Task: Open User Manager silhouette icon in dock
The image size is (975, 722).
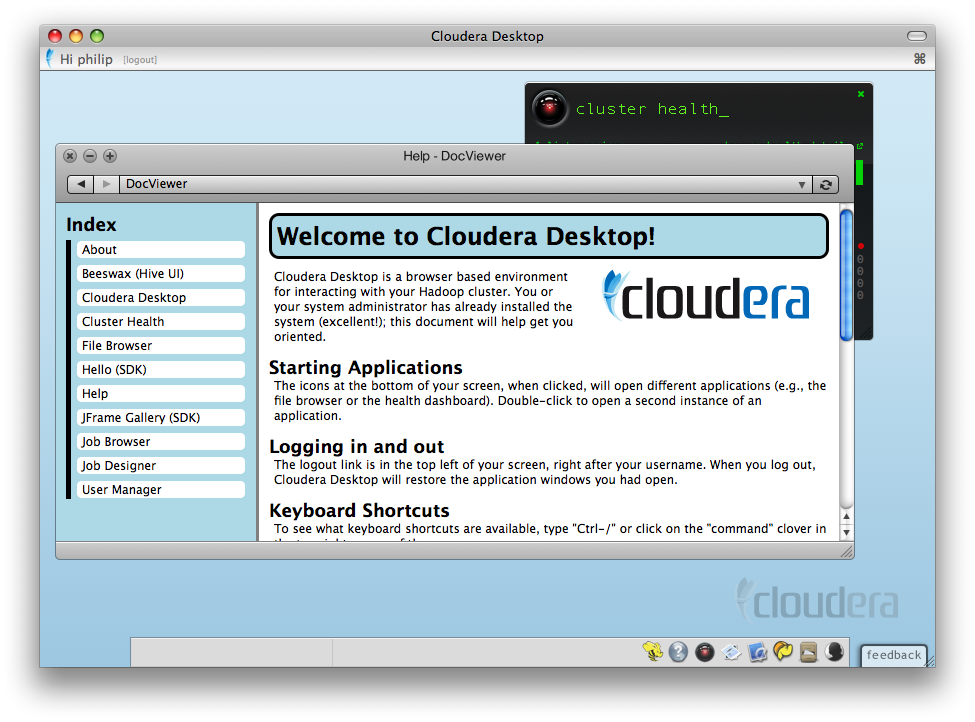Action: [834, 652]
